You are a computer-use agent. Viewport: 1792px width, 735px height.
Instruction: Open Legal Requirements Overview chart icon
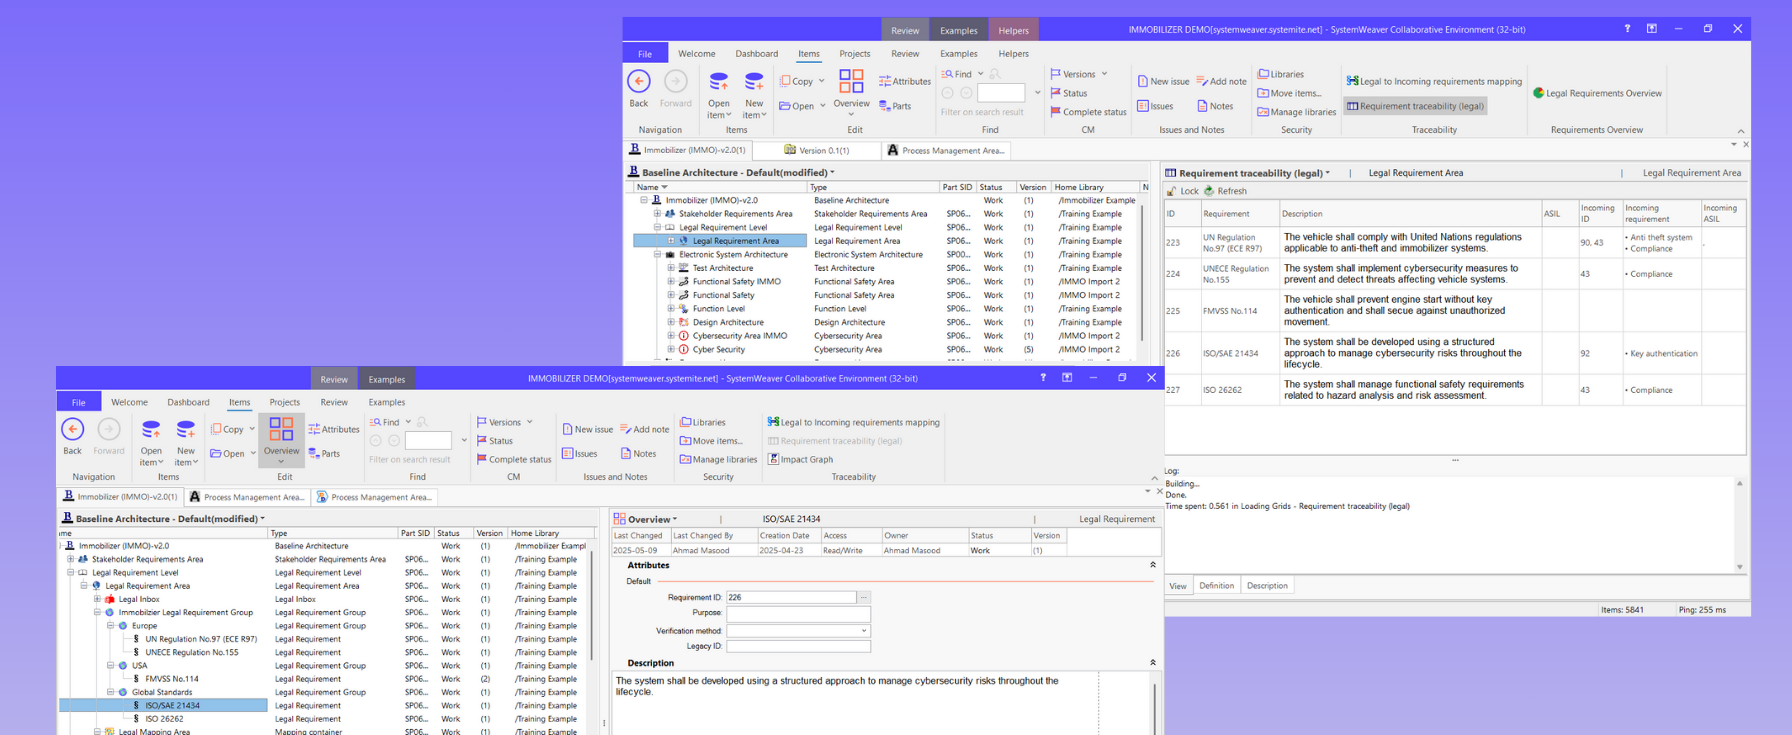pos(1538,93)
